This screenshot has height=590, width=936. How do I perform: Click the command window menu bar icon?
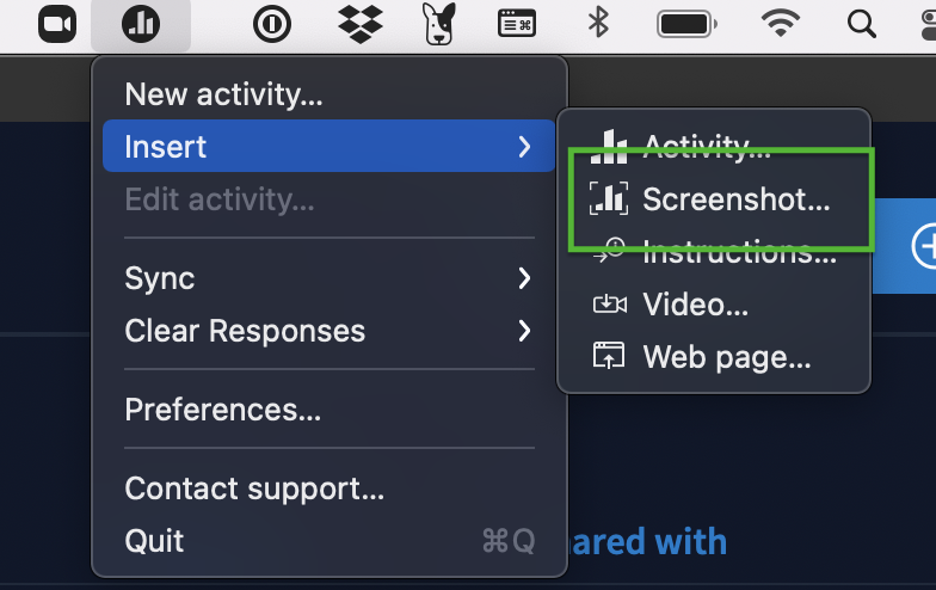[x=516, y=24]
